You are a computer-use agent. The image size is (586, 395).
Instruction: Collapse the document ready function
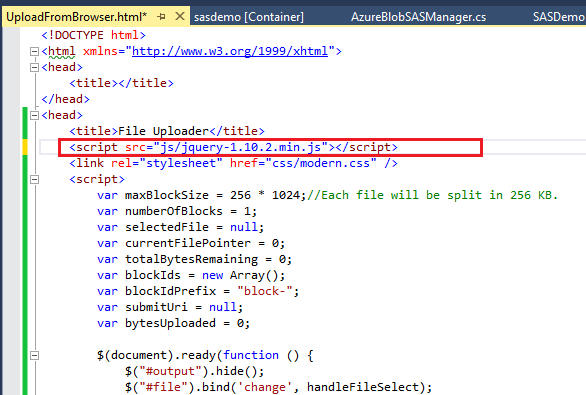tap(34, 355)
